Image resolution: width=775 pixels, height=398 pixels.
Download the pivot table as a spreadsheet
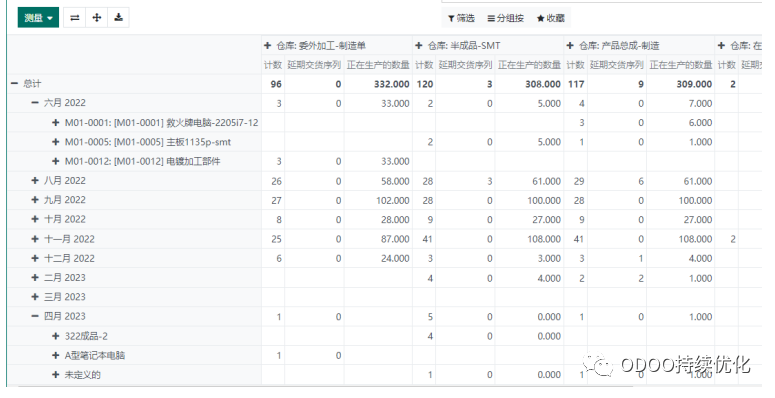pos(119,18)
